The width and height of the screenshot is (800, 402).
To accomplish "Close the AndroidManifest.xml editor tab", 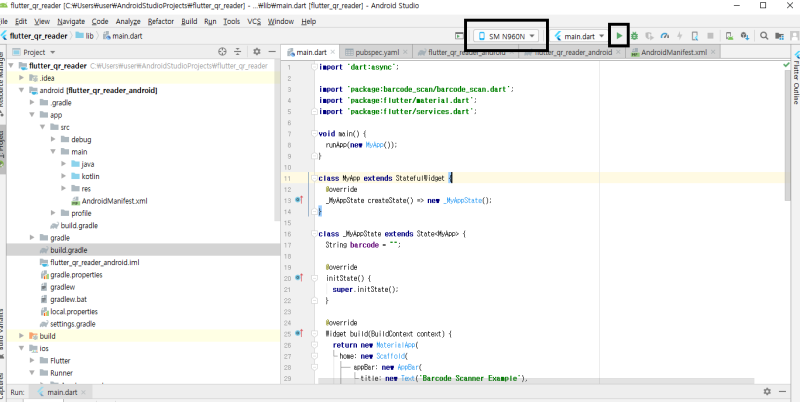I will click(x=713, y=52).
